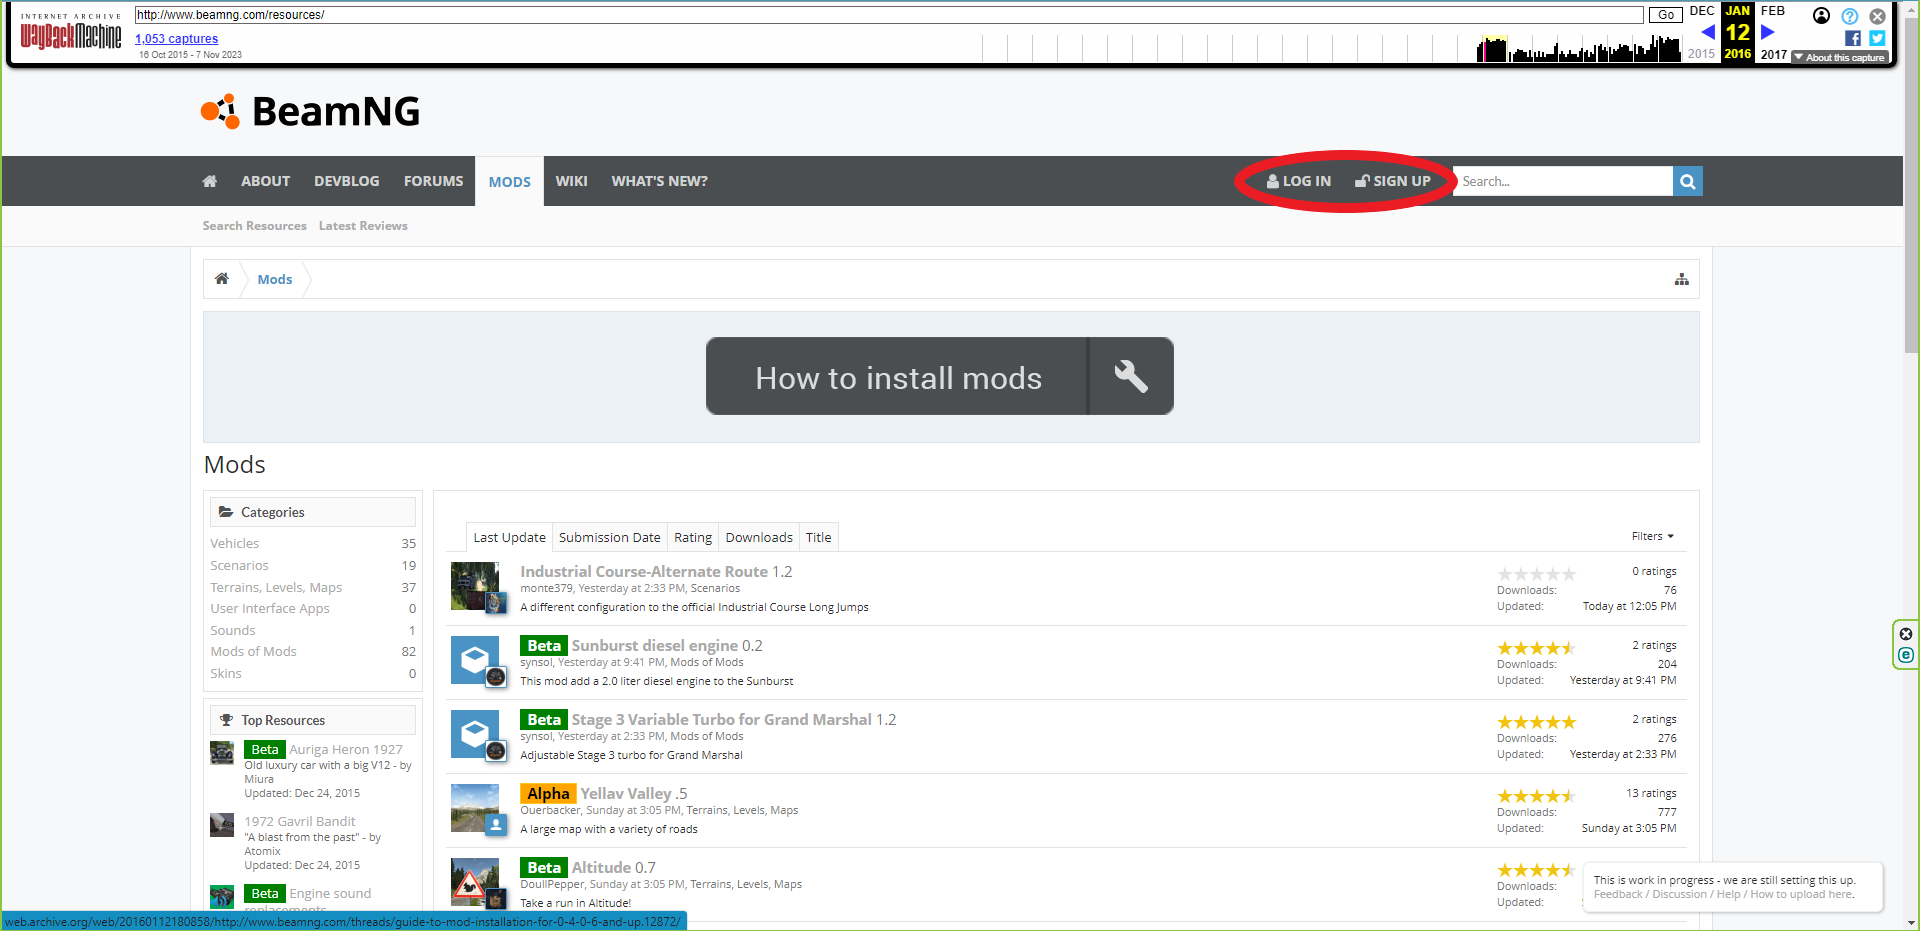Select the Vehicles category

(x=235, y=543)
